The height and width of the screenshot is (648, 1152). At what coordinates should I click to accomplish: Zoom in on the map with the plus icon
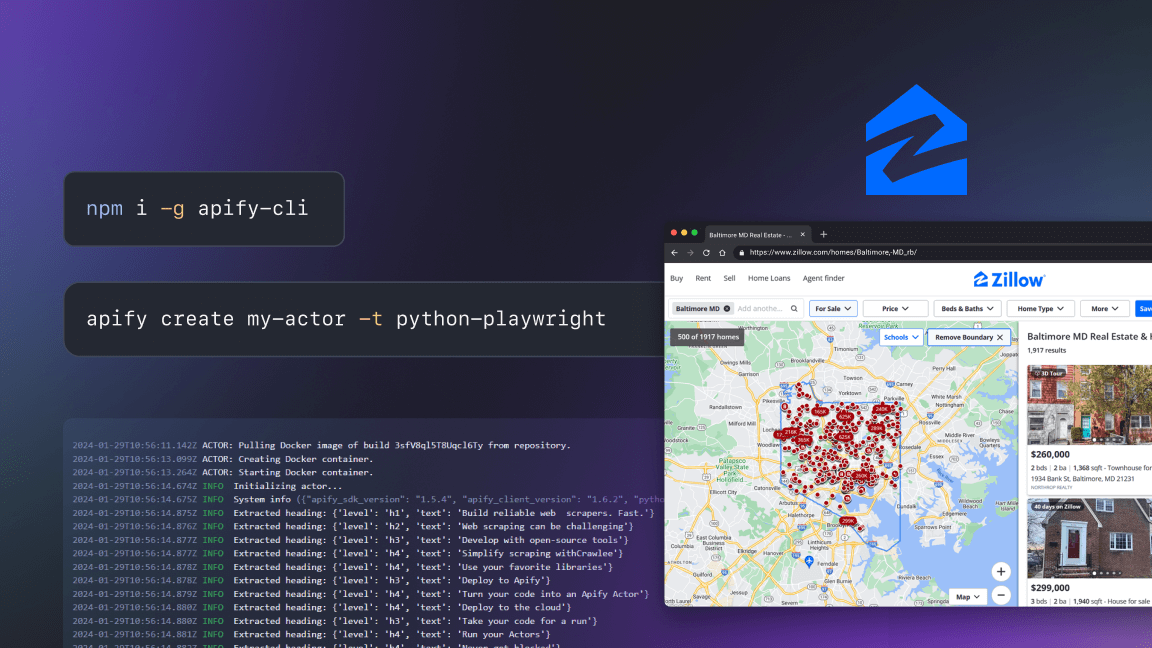[1001, 570]
